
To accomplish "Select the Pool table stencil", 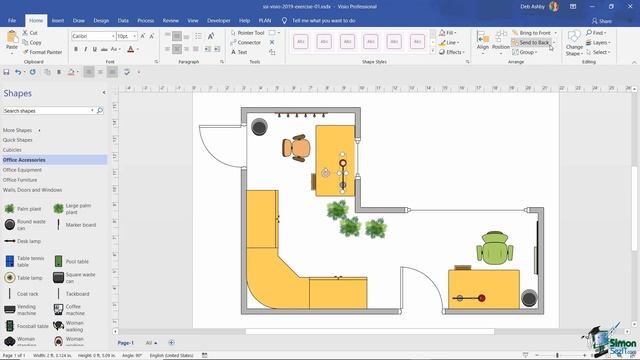I will tap(71, 261).
